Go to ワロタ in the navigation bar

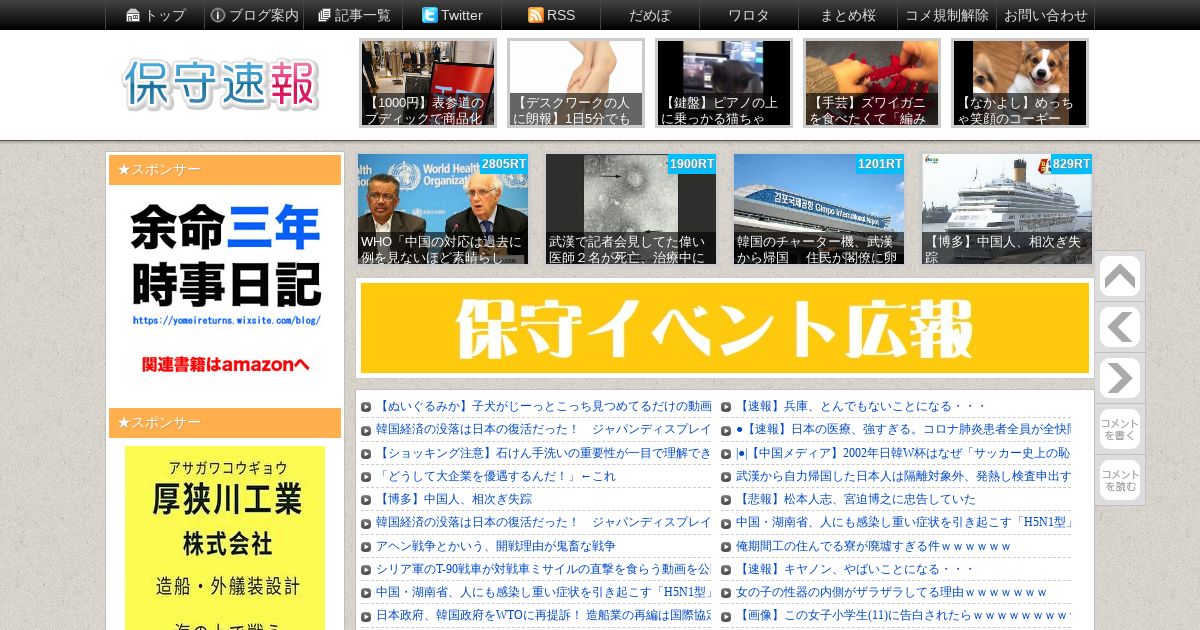749,15
